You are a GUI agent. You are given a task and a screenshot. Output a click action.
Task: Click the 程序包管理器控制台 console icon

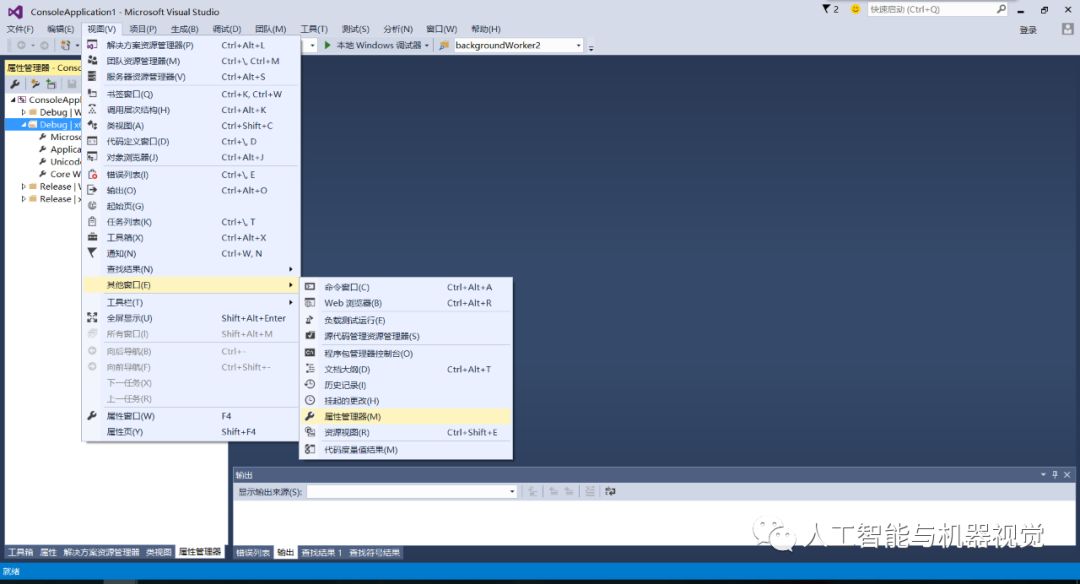click(x=310, y=353)
